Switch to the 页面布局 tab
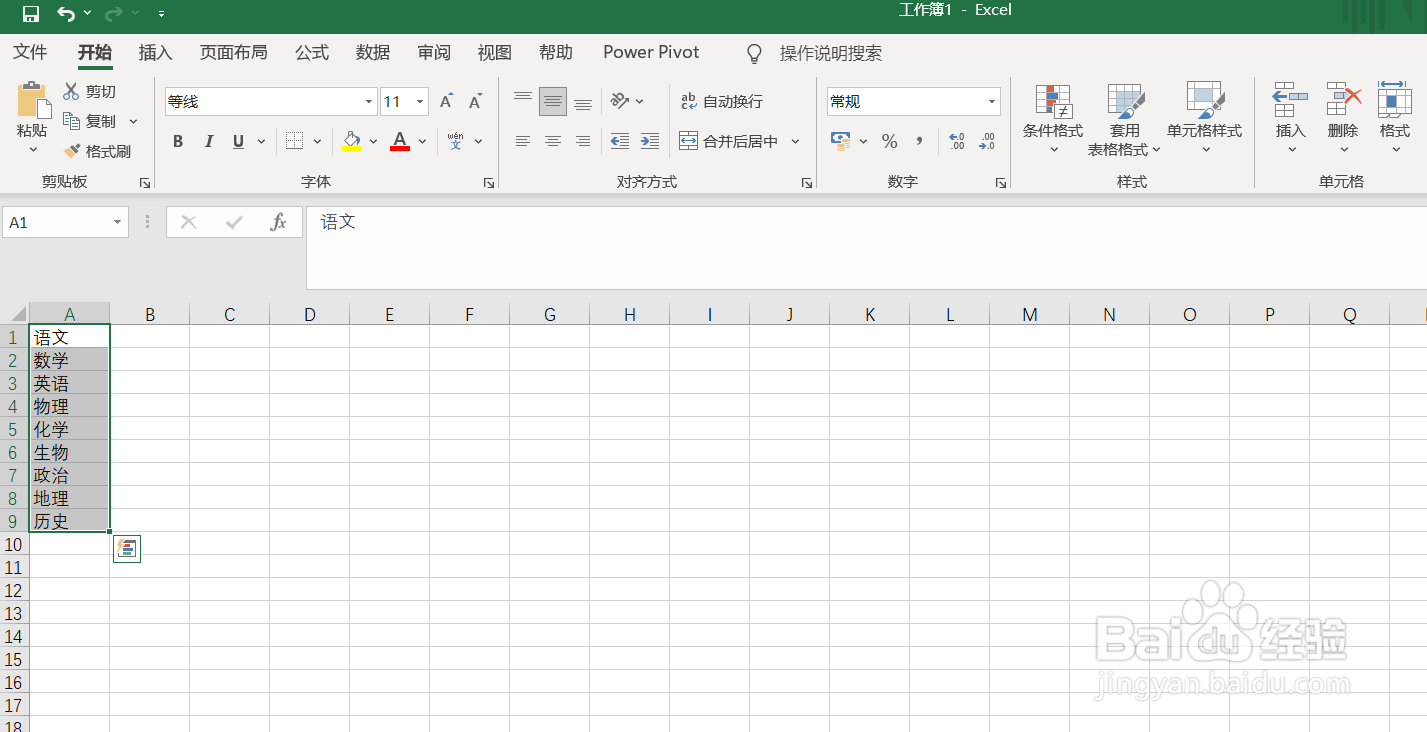Screen dimensions: 1427x732 234,52
